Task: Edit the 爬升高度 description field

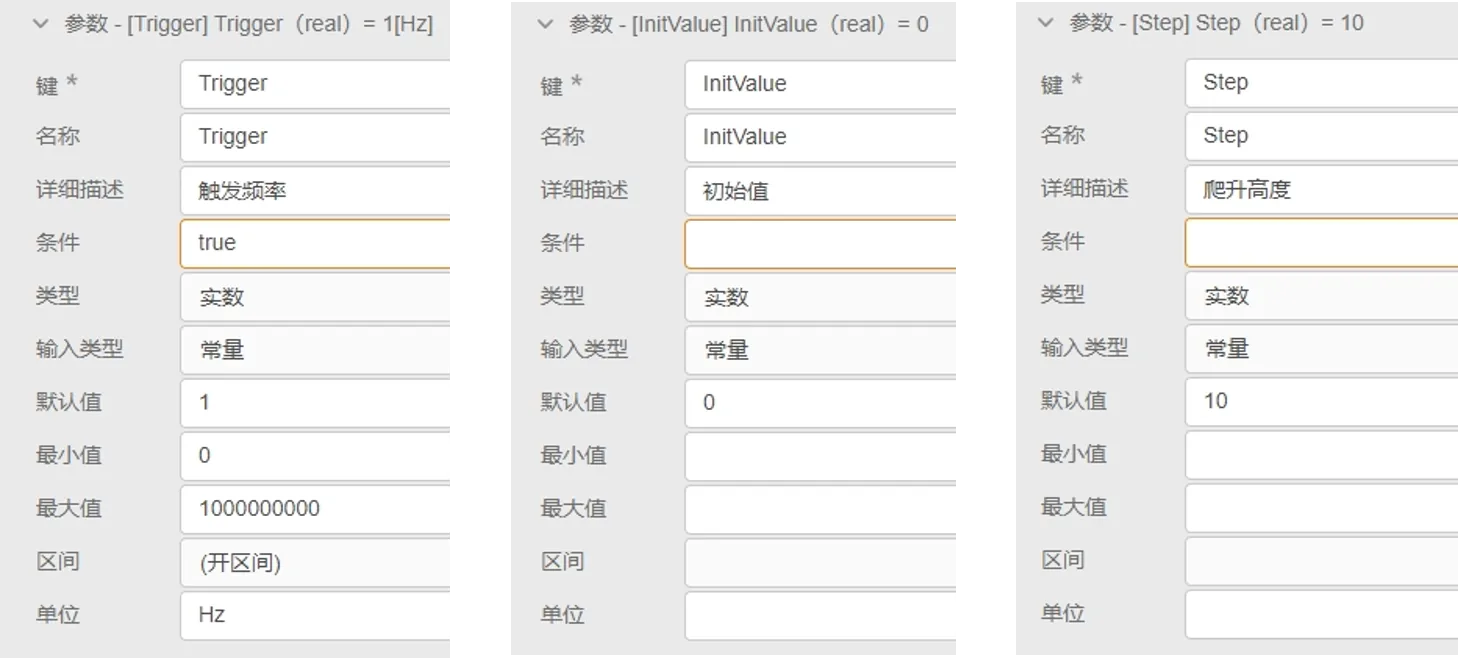Action: (x=1321, y=189)
